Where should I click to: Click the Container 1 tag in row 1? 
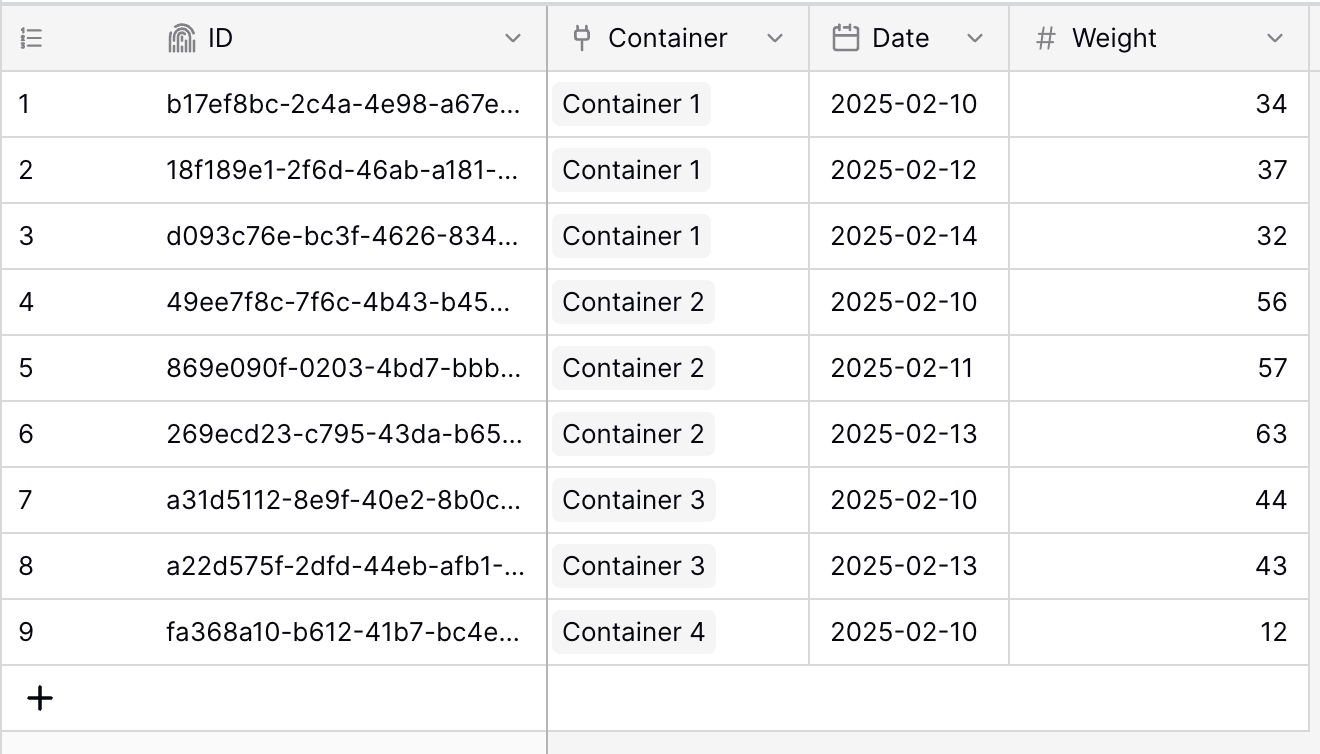(631, 104)
